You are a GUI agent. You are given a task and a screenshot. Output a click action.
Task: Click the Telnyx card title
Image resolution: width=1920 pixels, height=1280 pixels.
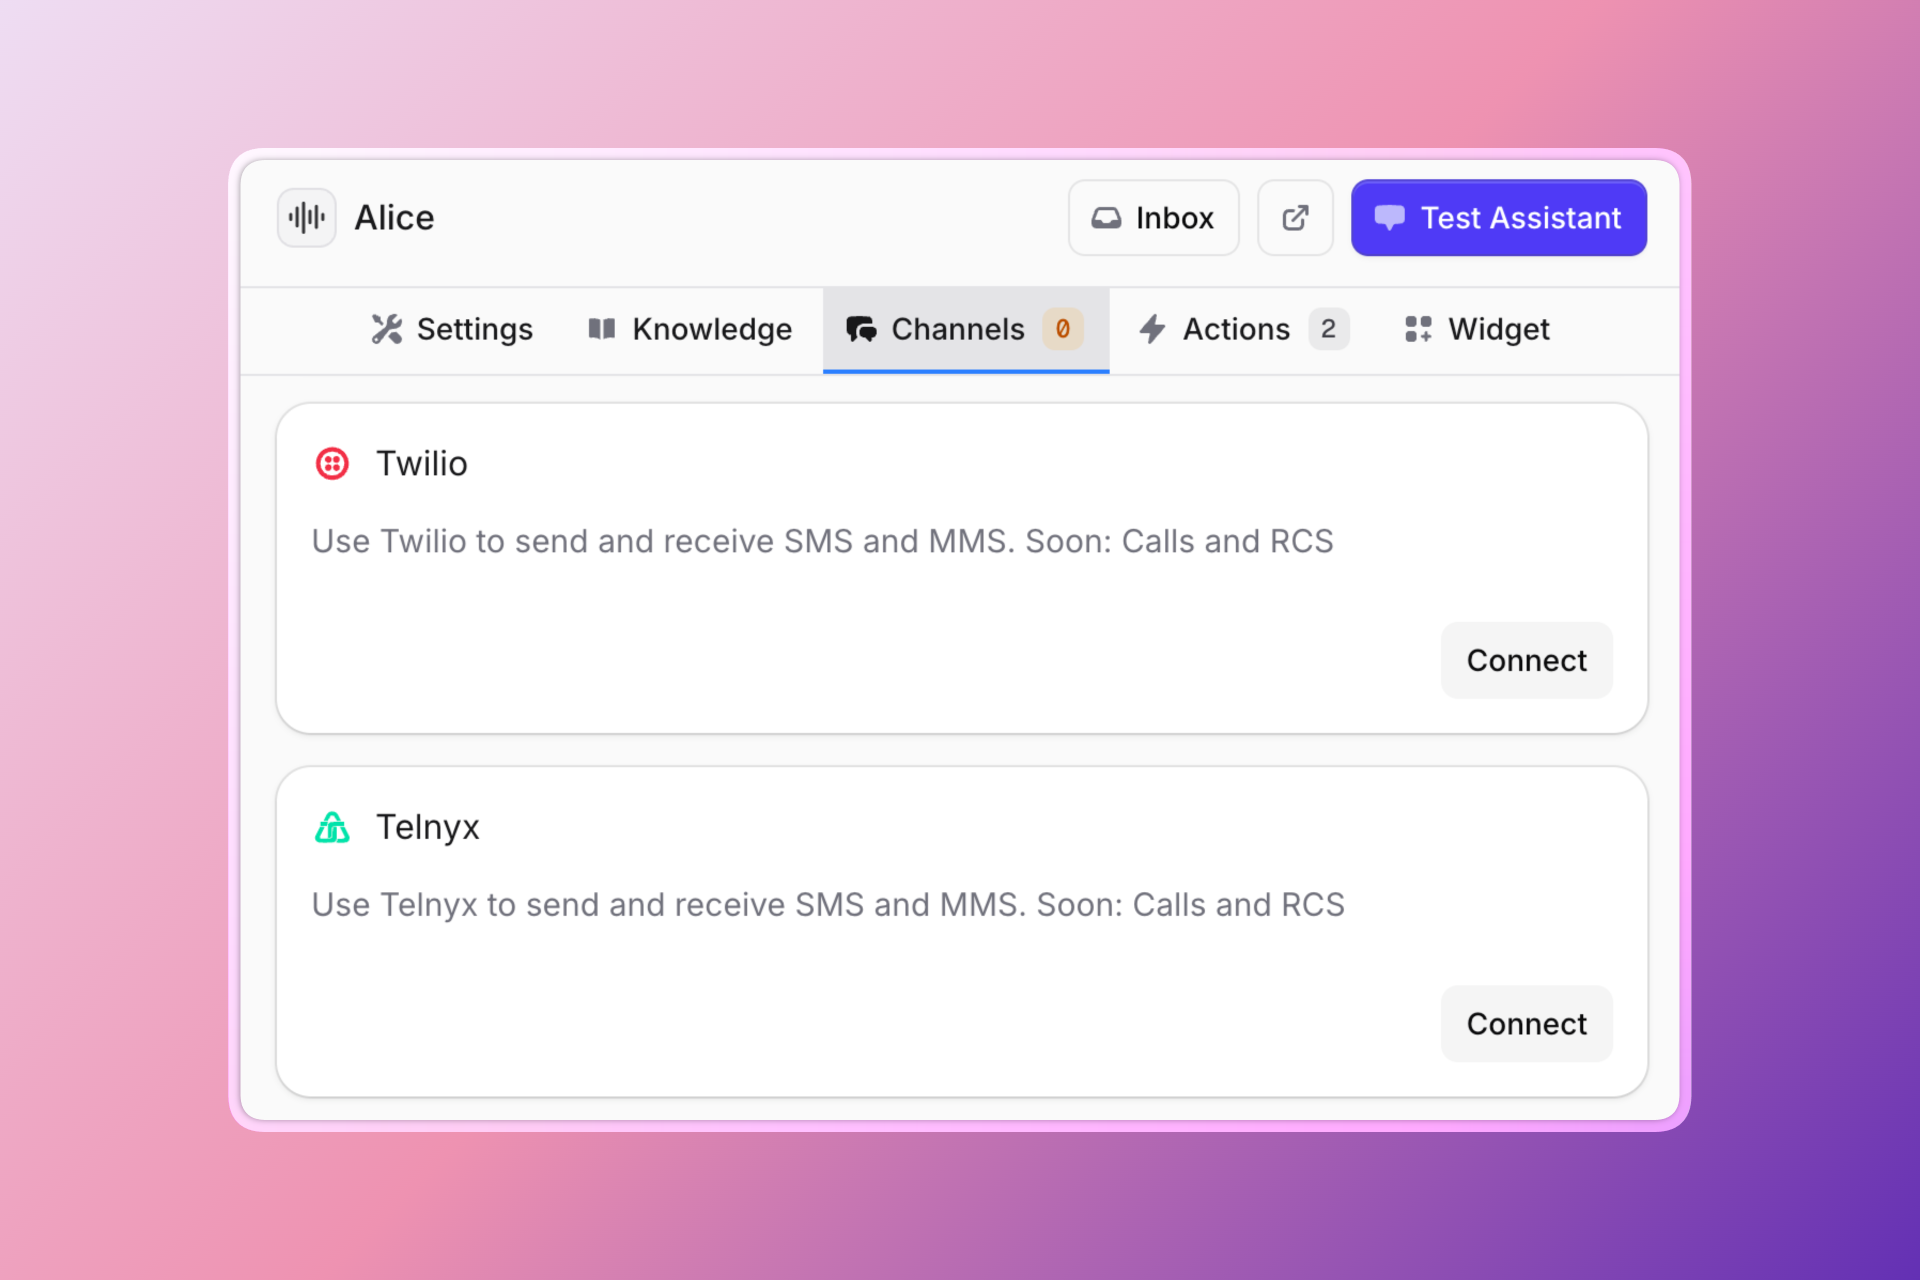coord(427,827)
